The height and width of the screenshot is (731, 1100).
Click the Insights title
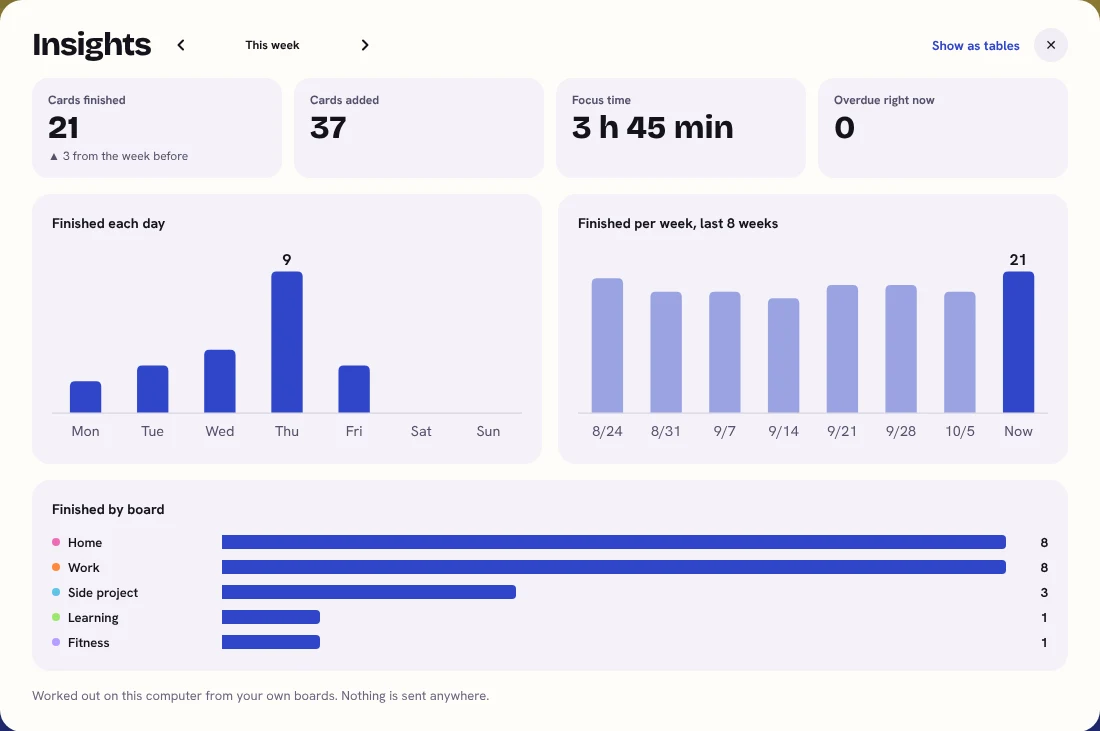click(x=92, y=44)
